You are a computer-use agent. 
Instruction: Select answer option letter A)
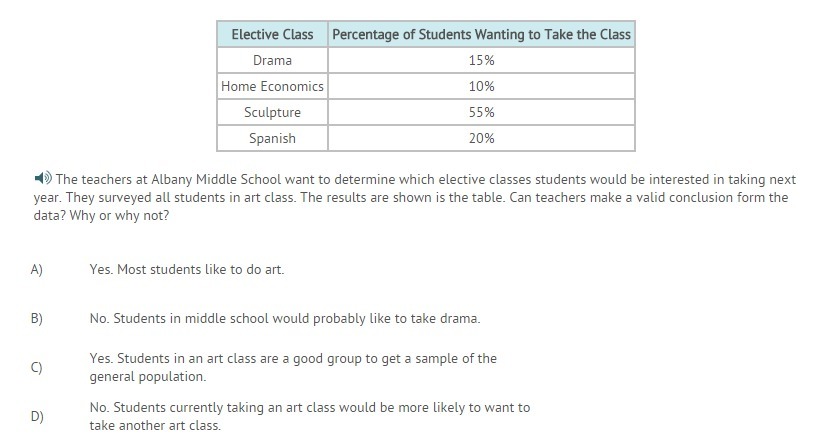(37, 270)
